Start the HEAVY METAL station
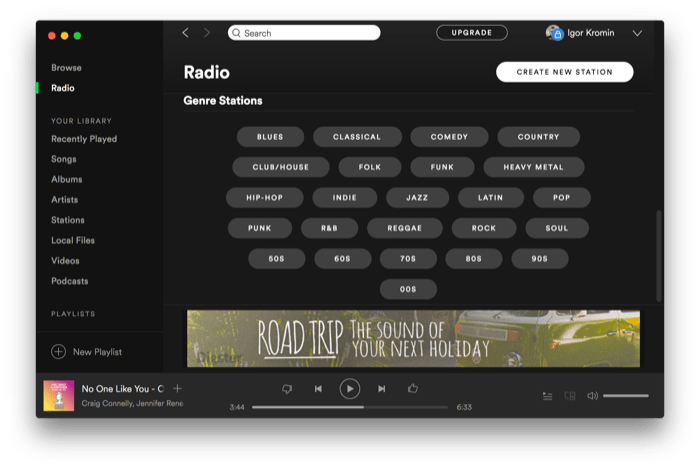 point(533,167)
